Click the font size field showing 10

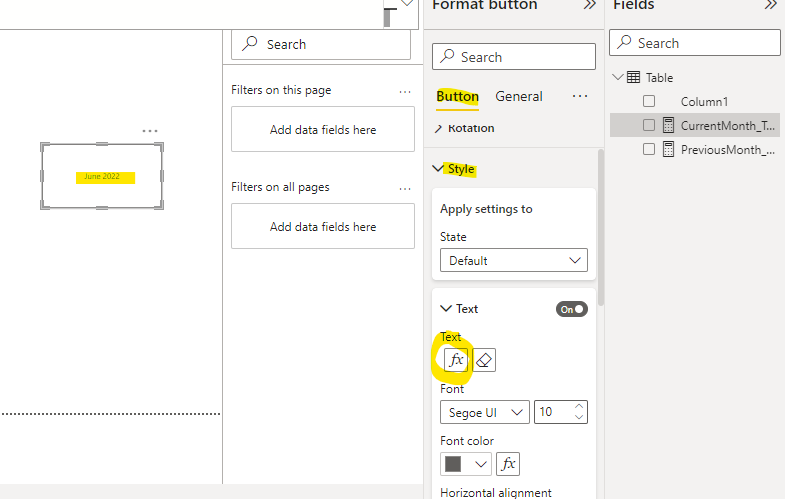point(554,412)
